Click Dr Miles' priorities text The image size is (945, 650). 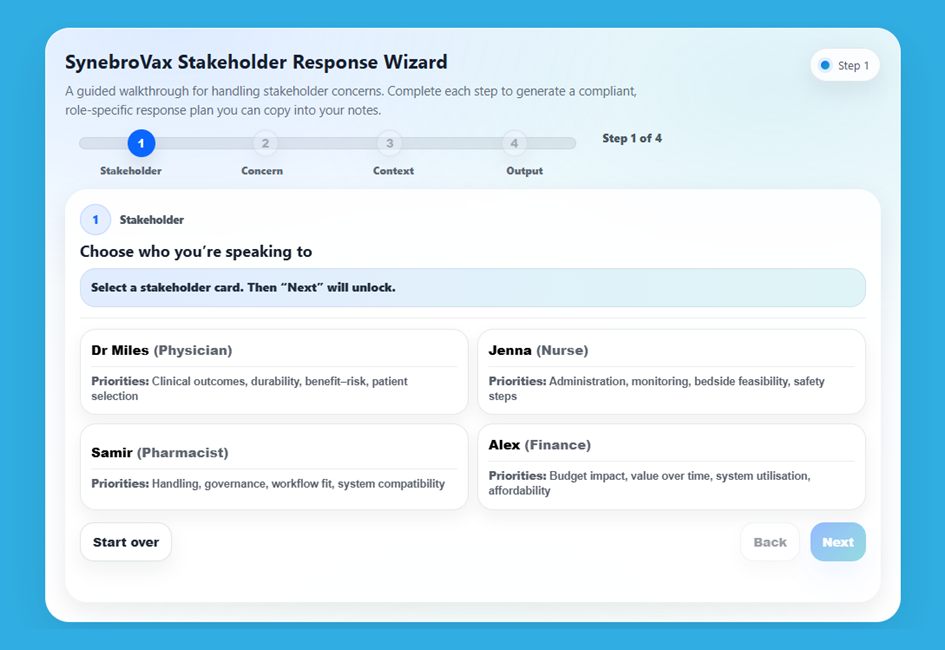[x=250, y=389]
